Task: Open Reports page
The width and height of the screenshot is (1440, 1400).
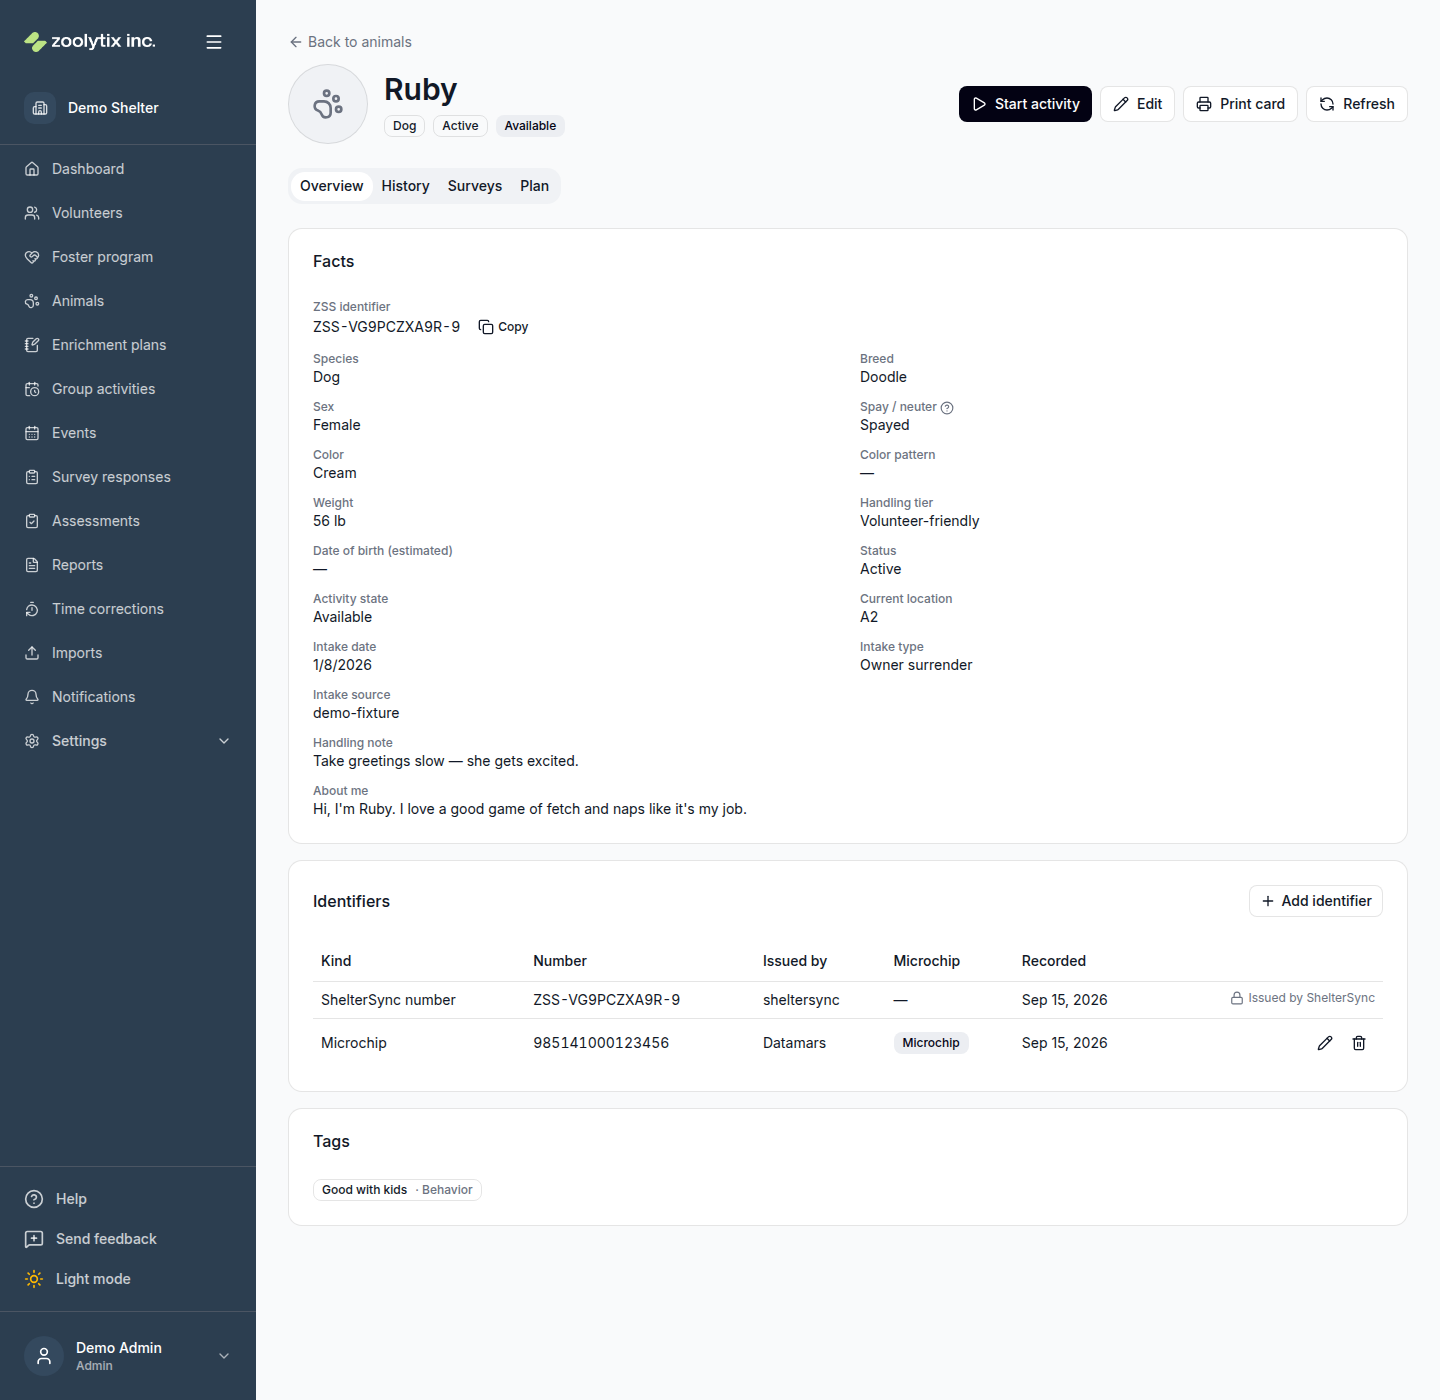Action: [128, 565]
